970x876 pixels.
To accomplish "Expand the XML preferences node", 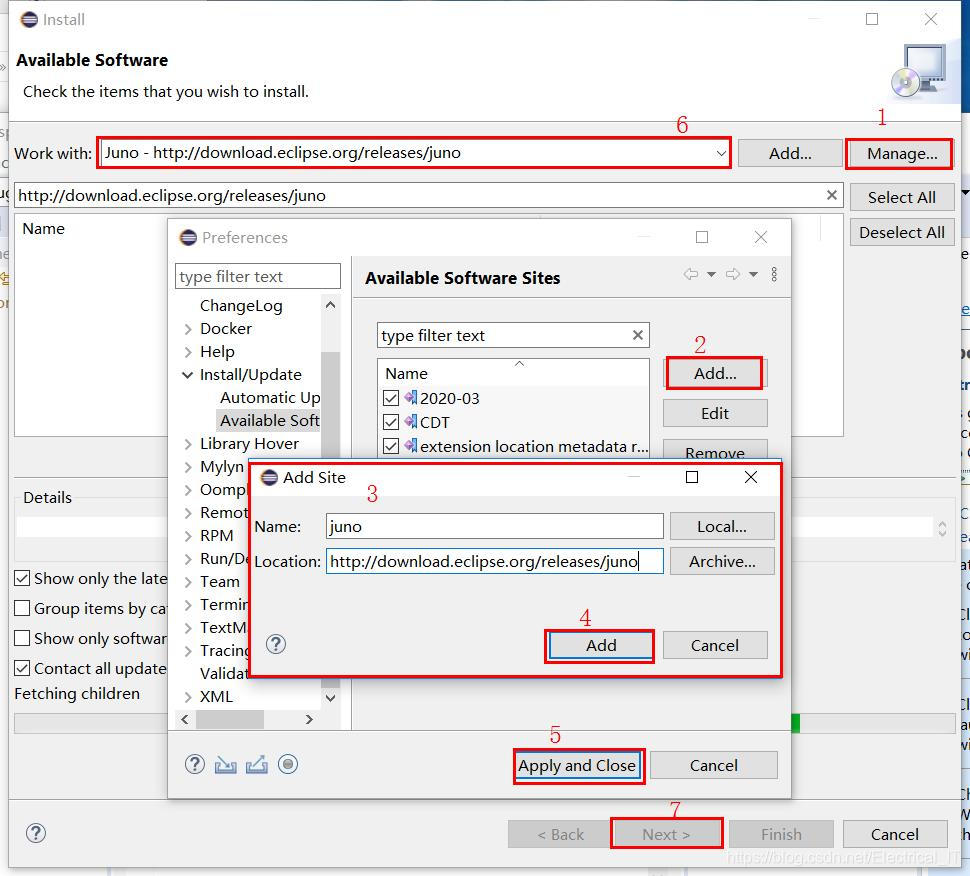I will click(187, 697).
